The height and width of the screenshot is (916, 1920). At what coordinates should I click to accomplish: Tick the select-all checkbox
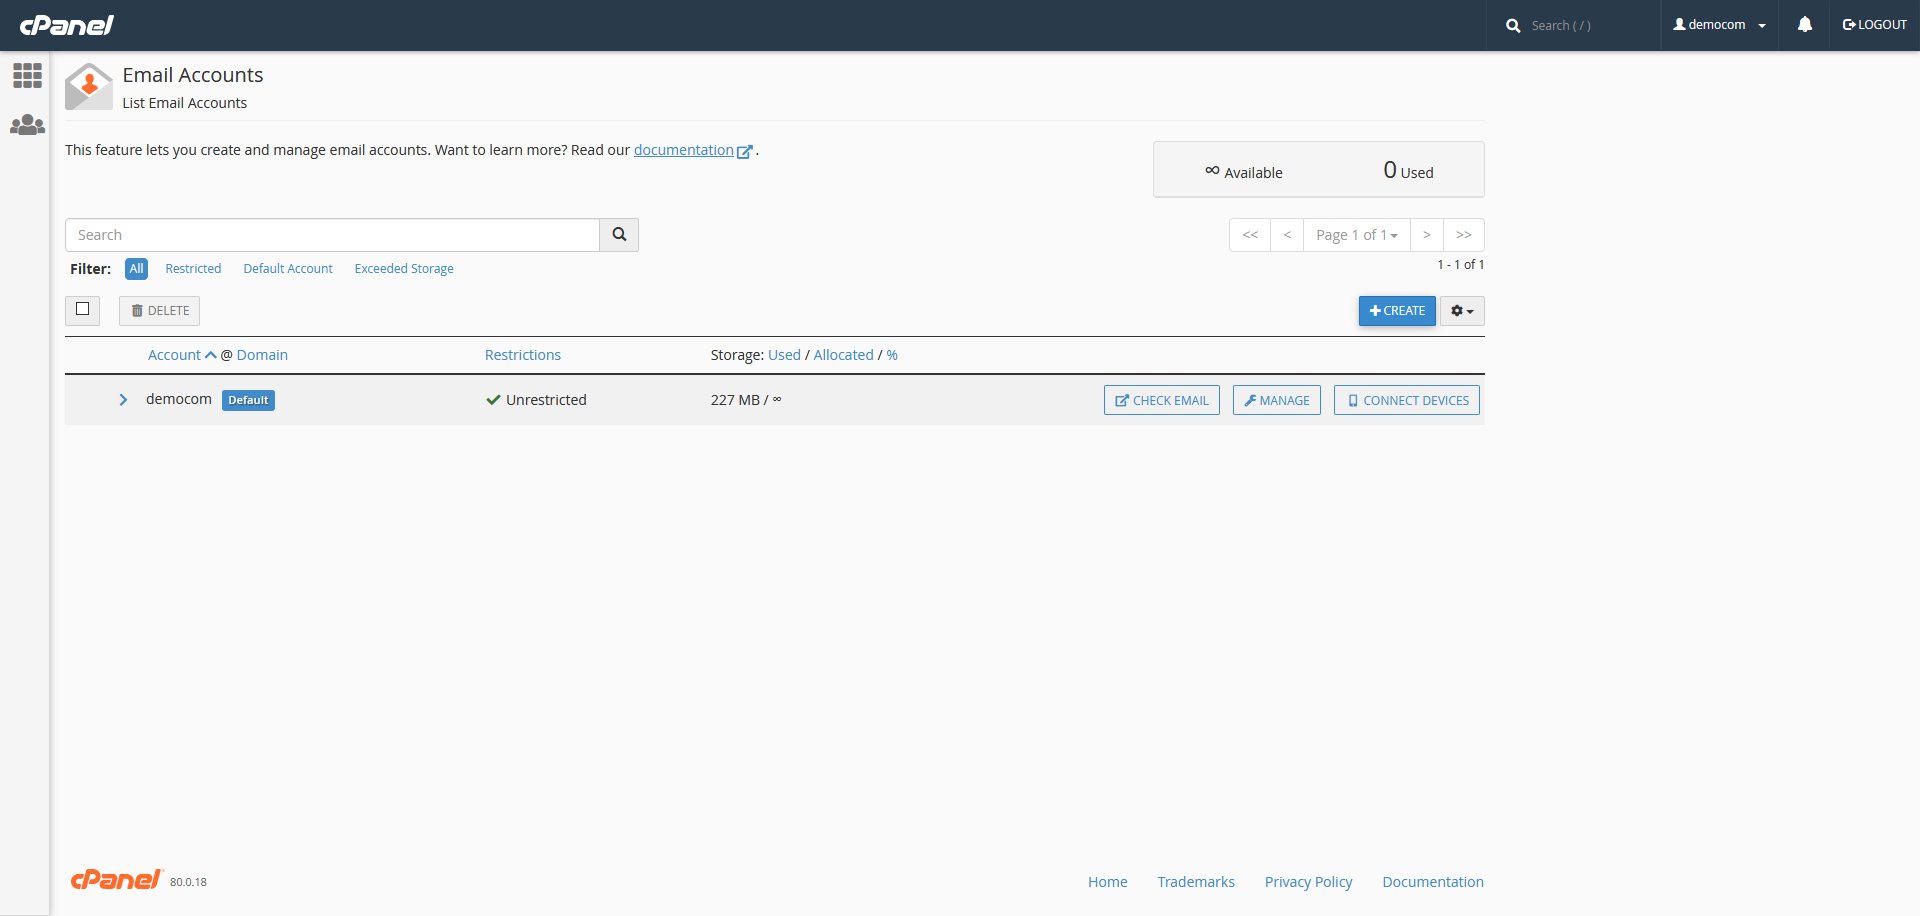pyautogui.click(x=83, y=310)
